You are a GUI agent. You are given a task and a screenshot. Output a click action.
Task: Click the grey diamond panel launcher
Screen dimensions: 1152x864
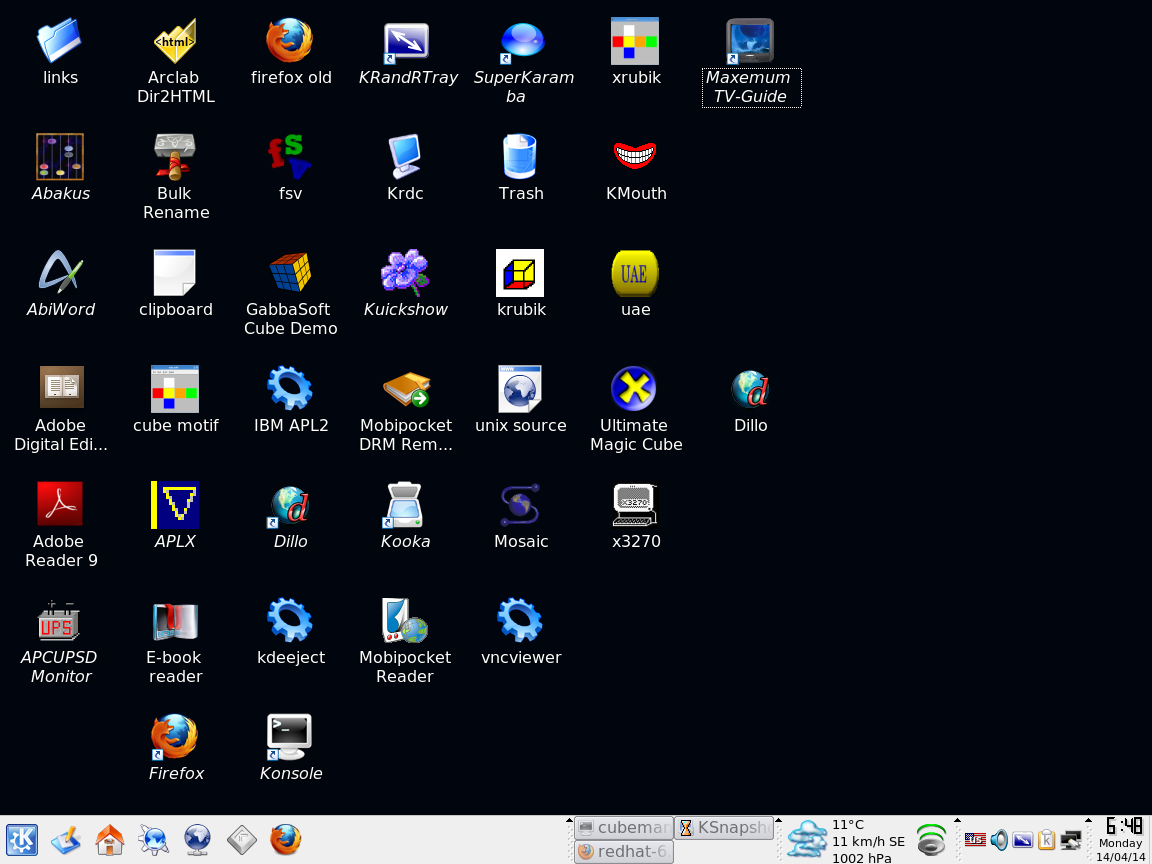tap(242, 839)
